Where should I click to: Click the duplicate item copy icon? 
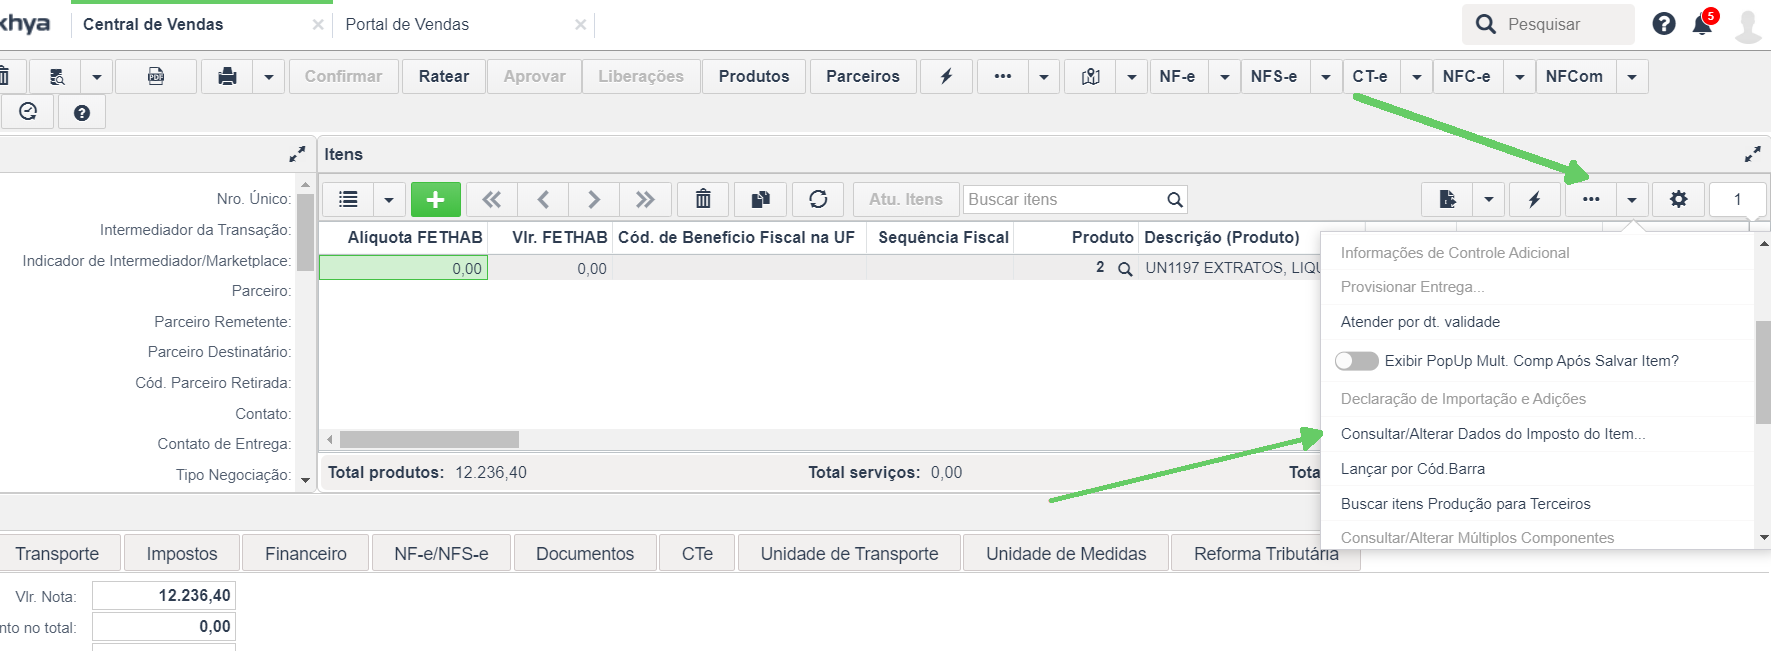coord(761,199)
